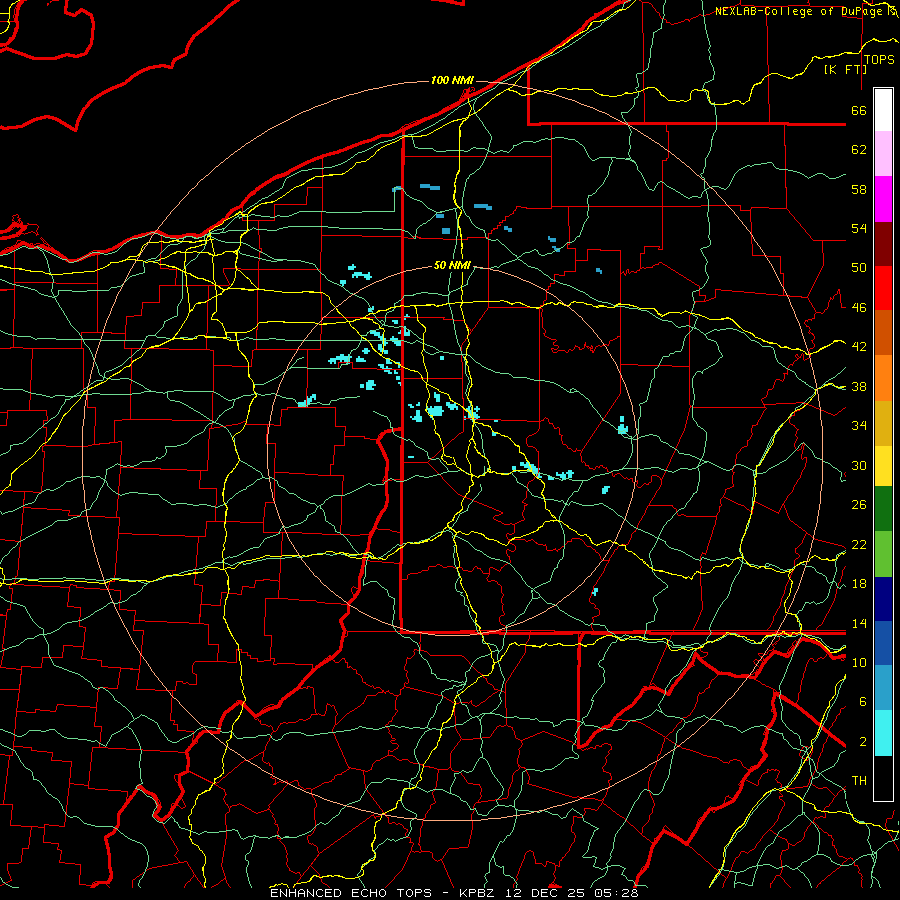The image size is (900, 900).
Task: Click the TH legend label
Action: click(x=859, y=781)
